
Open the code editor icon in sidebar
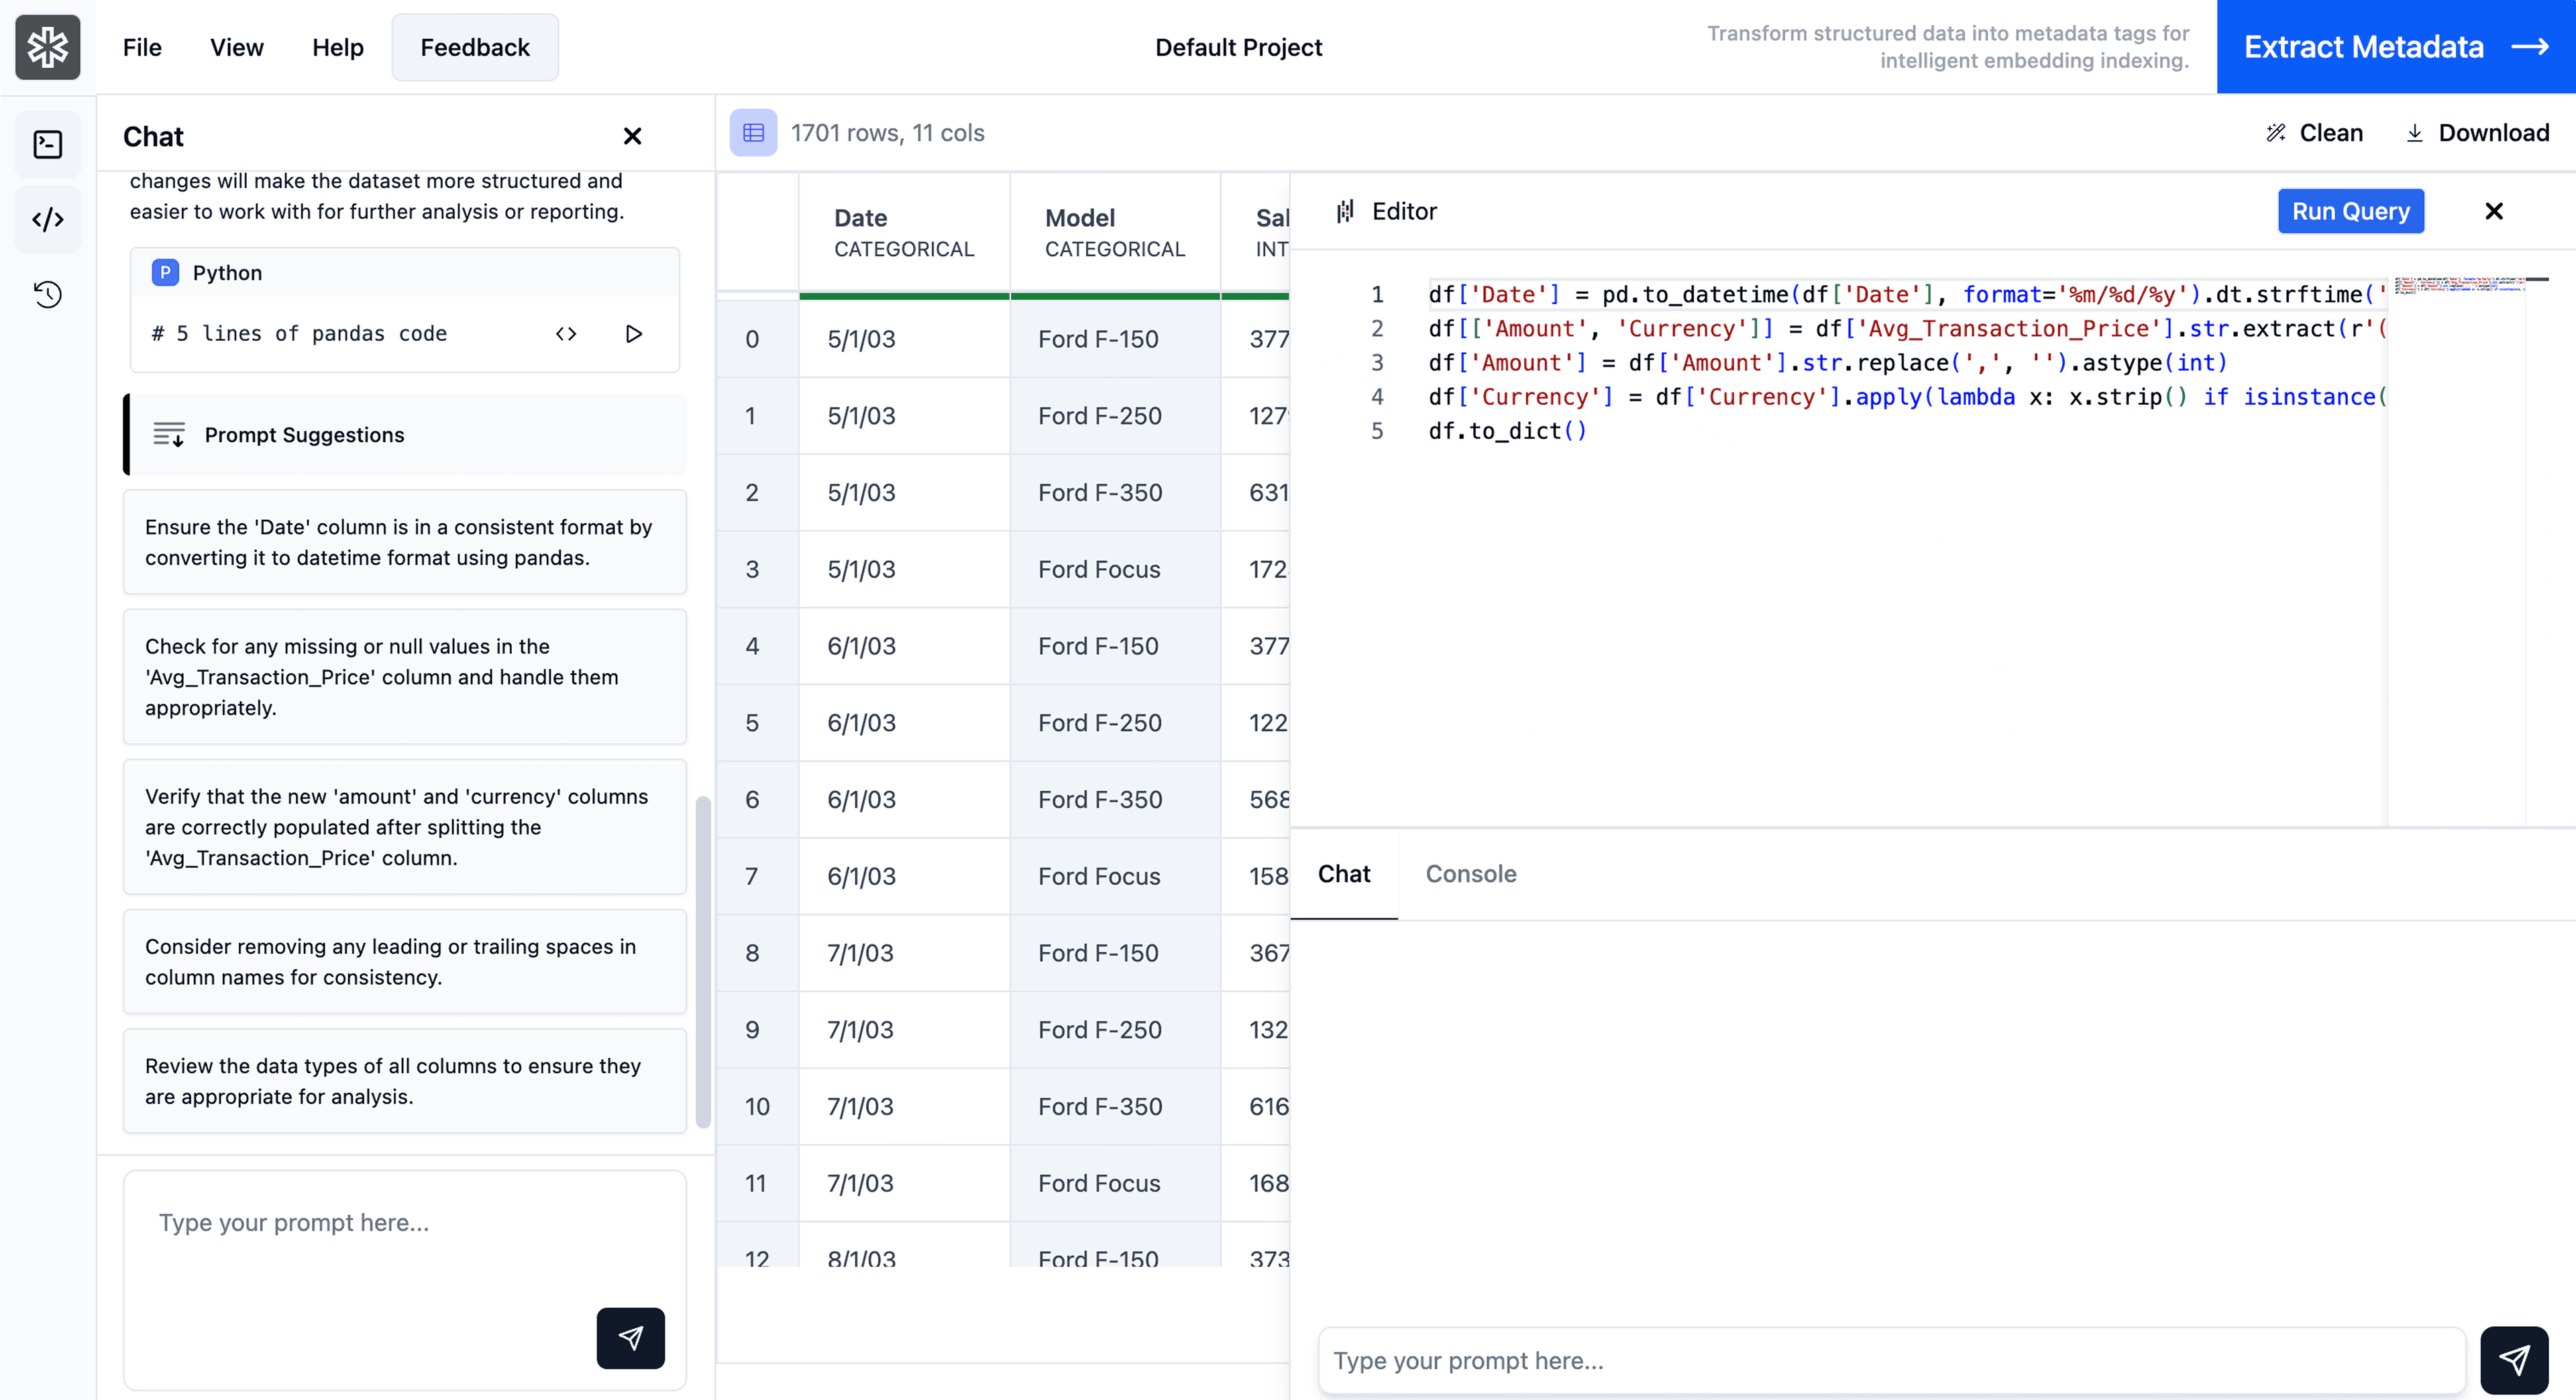tap(48, 219)
